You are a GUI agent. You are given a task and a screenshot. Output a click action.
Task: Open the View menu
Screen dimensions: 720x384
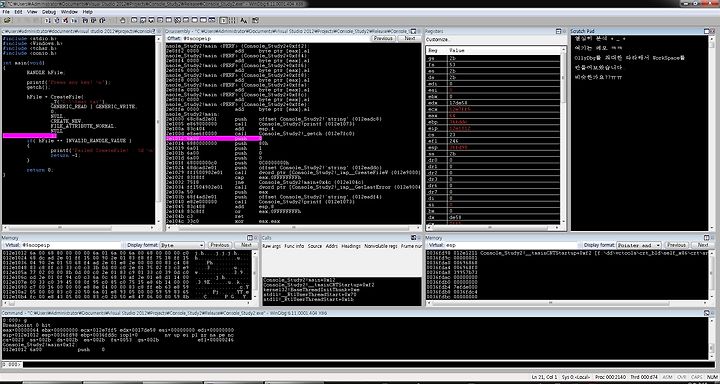click(x=32, y=11)
